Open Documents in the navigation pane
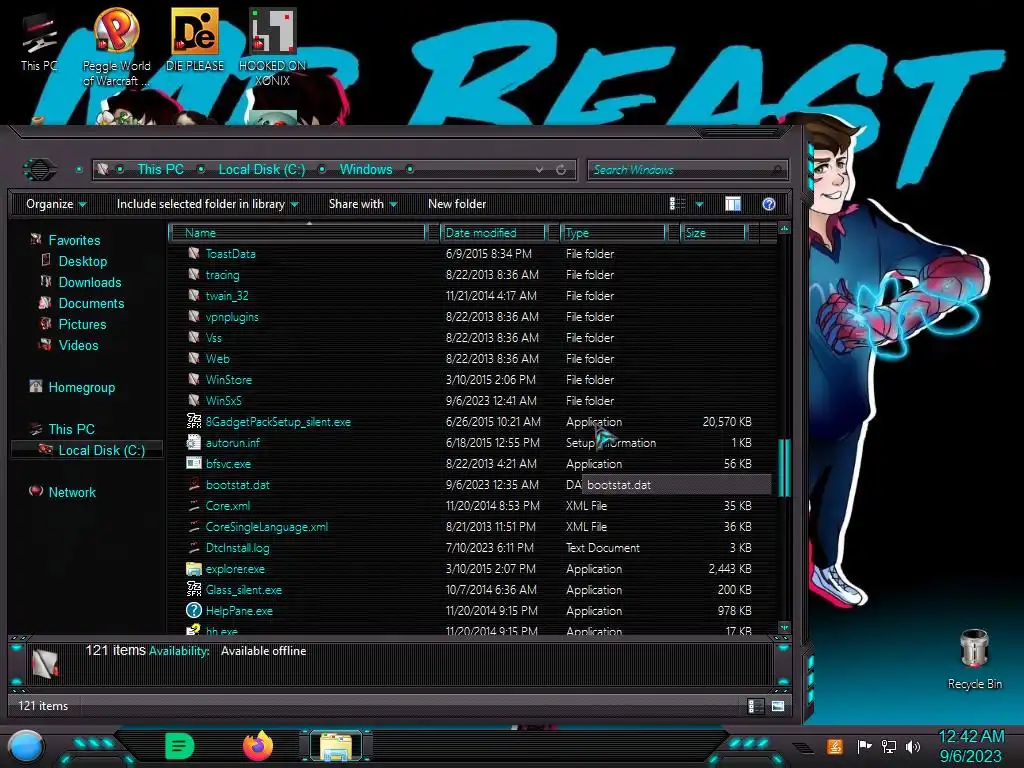The height and width of the screenshot is (768, 1024). click(91, 303)
